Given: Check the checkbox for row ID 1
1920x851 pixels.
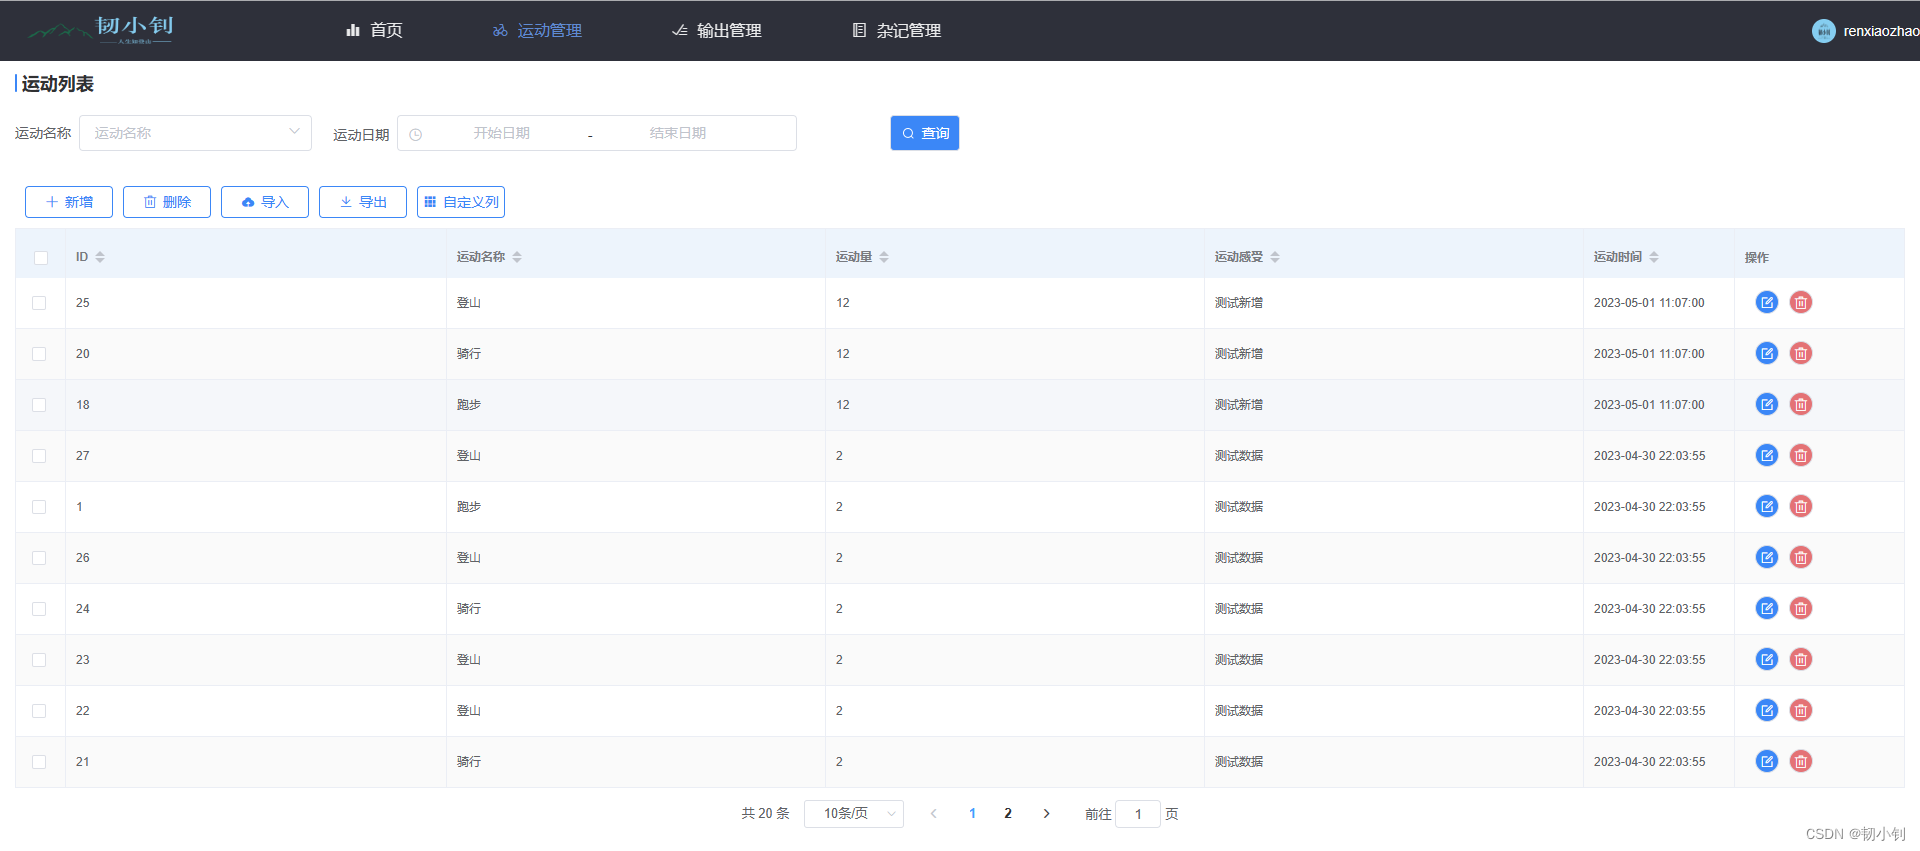Looking at the screenshot, I should [x=39, y=507].
